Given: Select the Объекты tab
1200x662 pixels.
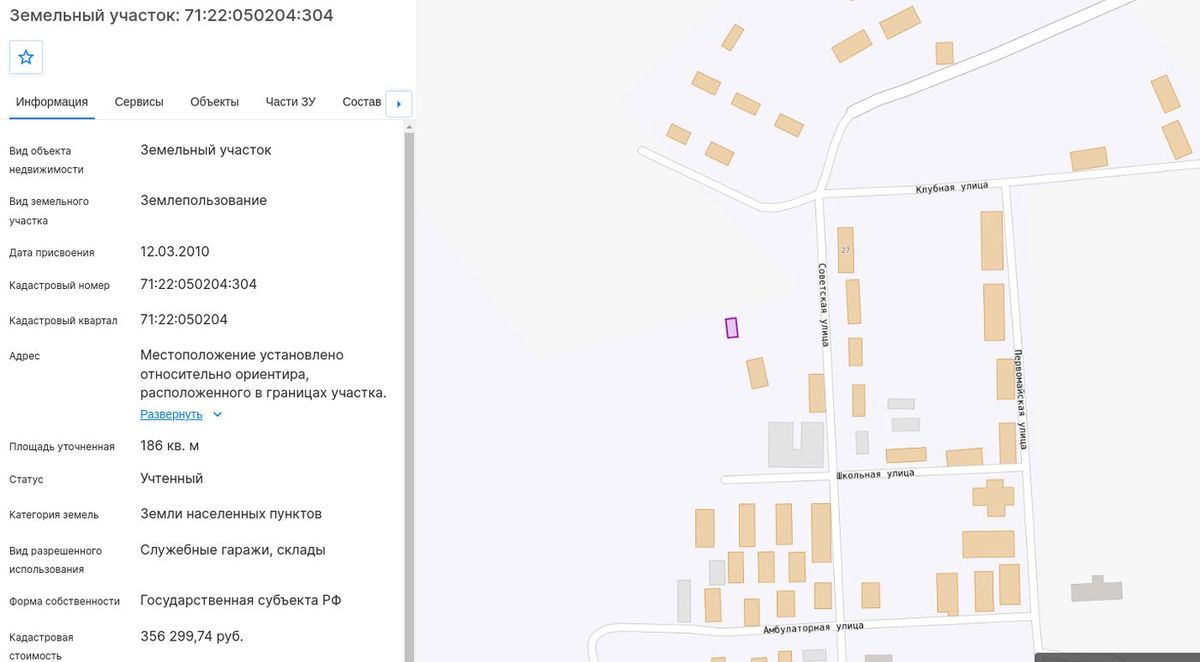Looking at the screenshot, I should (x=214, y=102).
